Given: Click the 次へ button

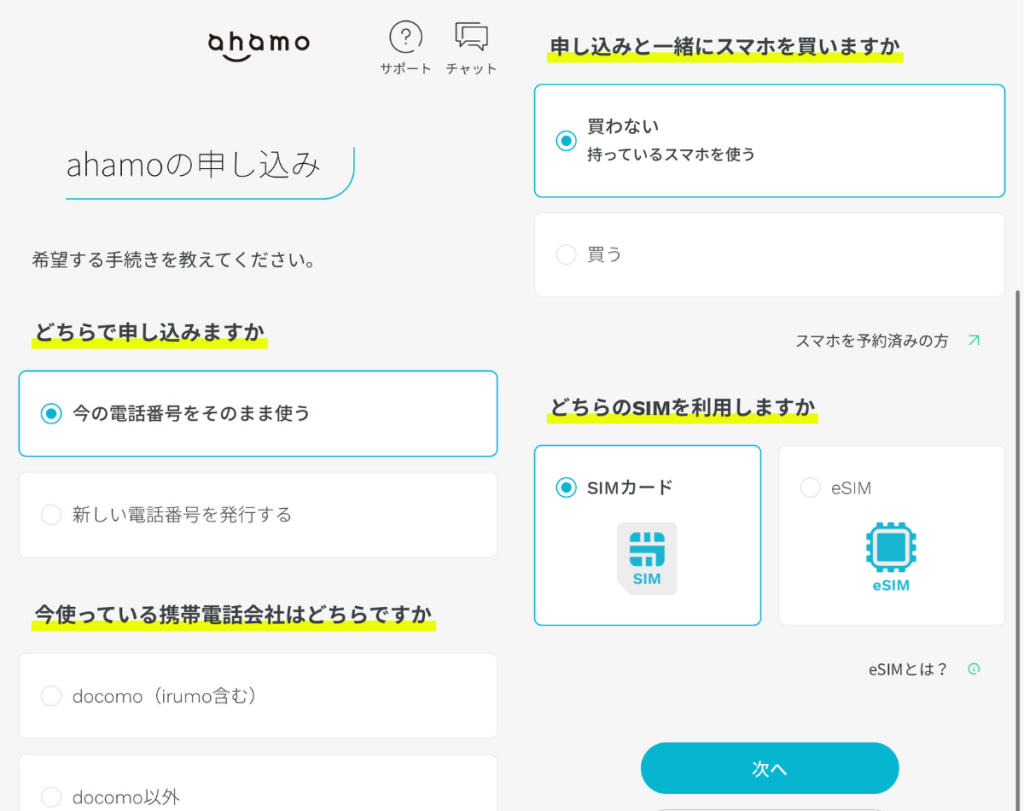Looking at the screenshot, I should point(769,769).
